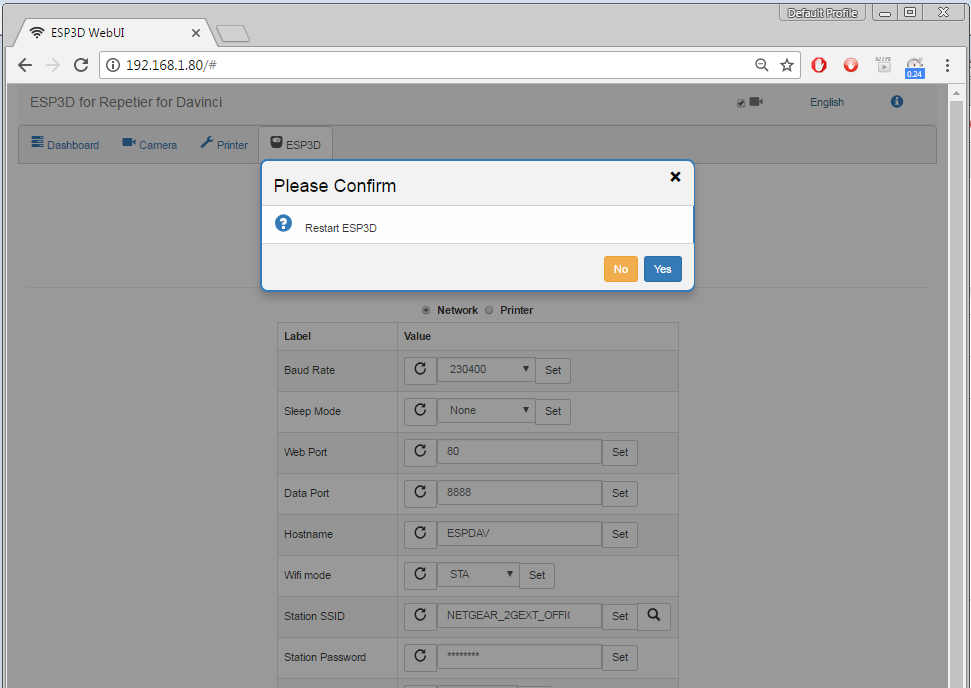Bookmark this page with the star
This screenshot has height=688, width=971.
(786, 65)
